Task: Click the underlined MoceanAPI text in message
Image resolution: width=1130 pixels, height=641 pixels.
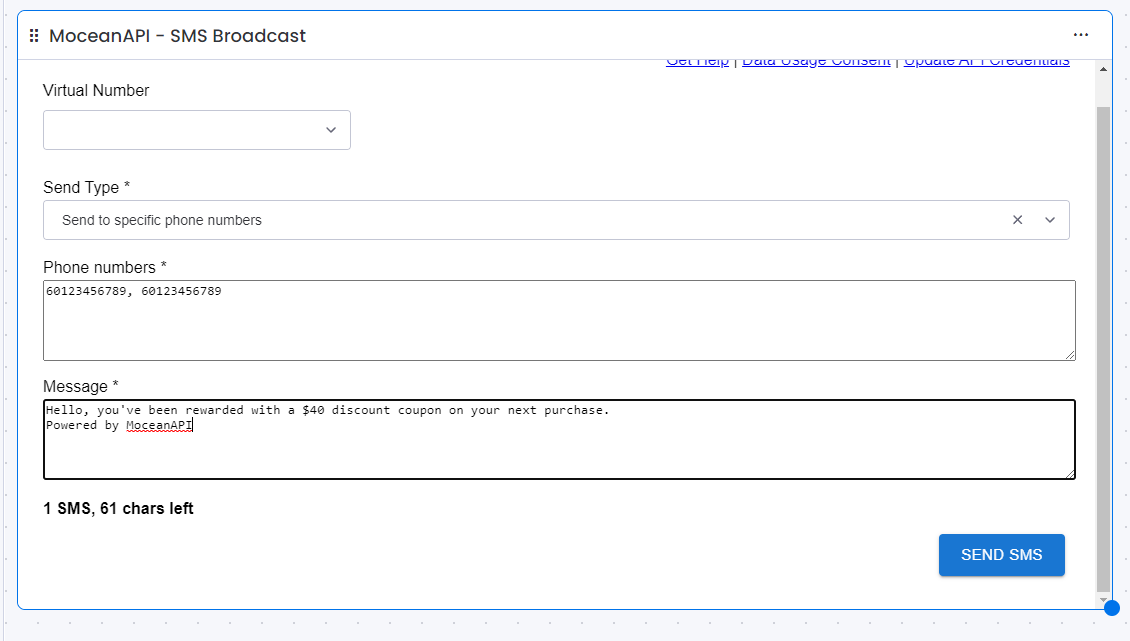Action: point(158,424)
